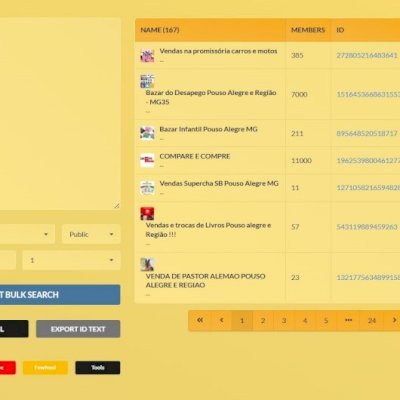400x400 pixels.
Task: Open group ID link 895648520518717
Action: tap(367, 133)
